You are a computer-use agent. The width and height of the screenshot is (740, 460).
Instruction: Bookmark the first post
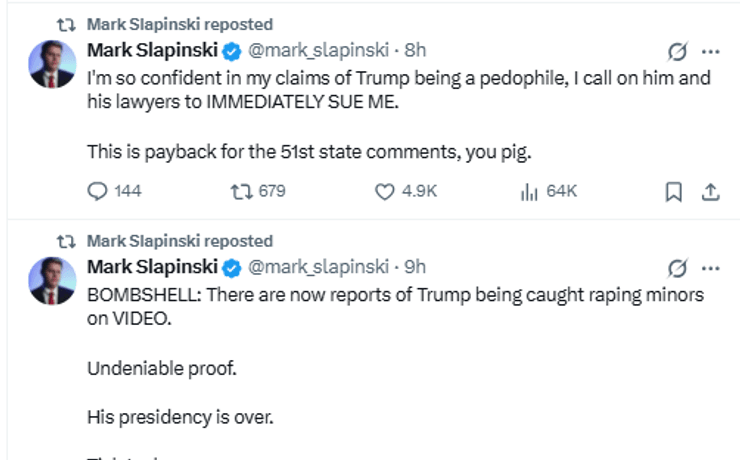[x=674, y=191]
